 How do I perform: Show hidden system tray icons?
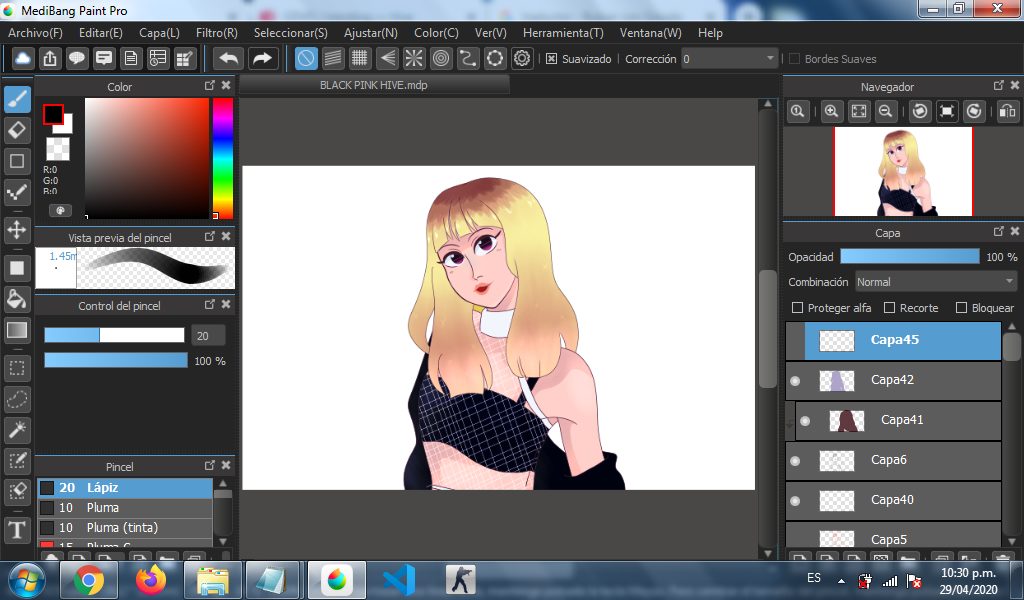(841, 580)
